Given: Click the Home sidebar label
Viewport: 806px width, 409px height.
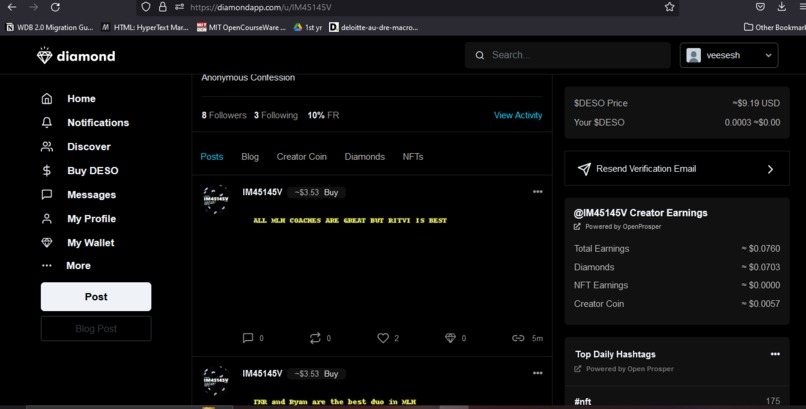Looking at the screenshot, I should point(81,99).
